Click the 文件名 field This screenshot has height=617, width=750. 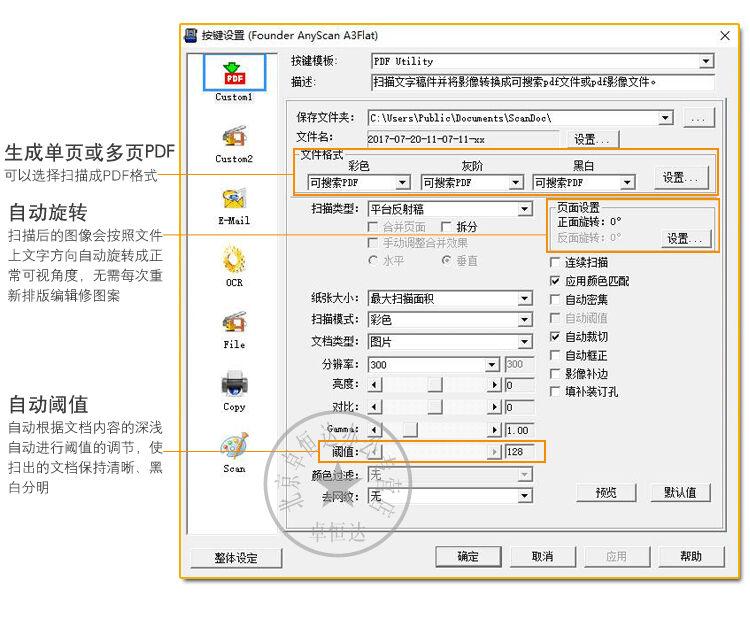[x=463, y=139]
